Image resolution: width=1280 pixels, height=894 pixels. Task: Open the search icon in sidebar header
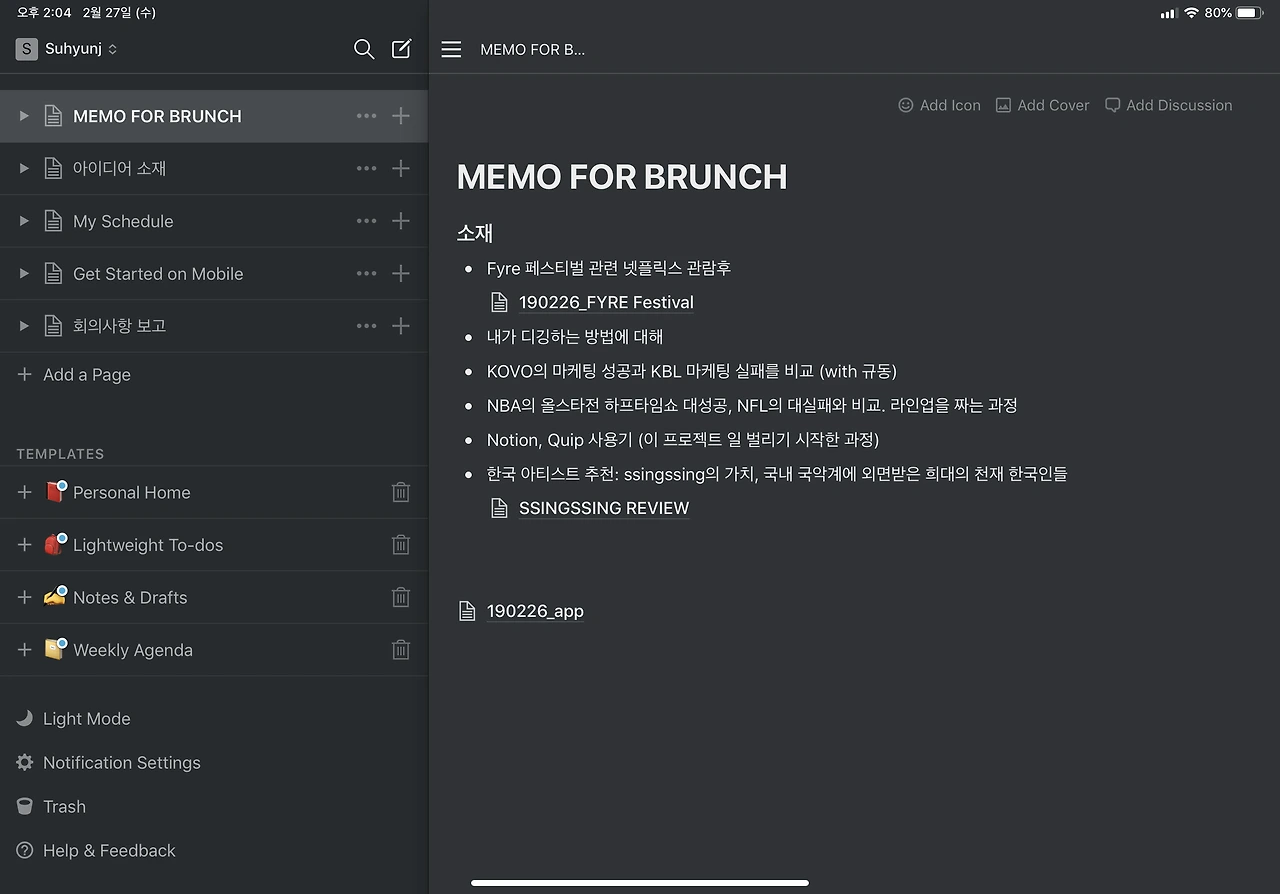[364, 49]
